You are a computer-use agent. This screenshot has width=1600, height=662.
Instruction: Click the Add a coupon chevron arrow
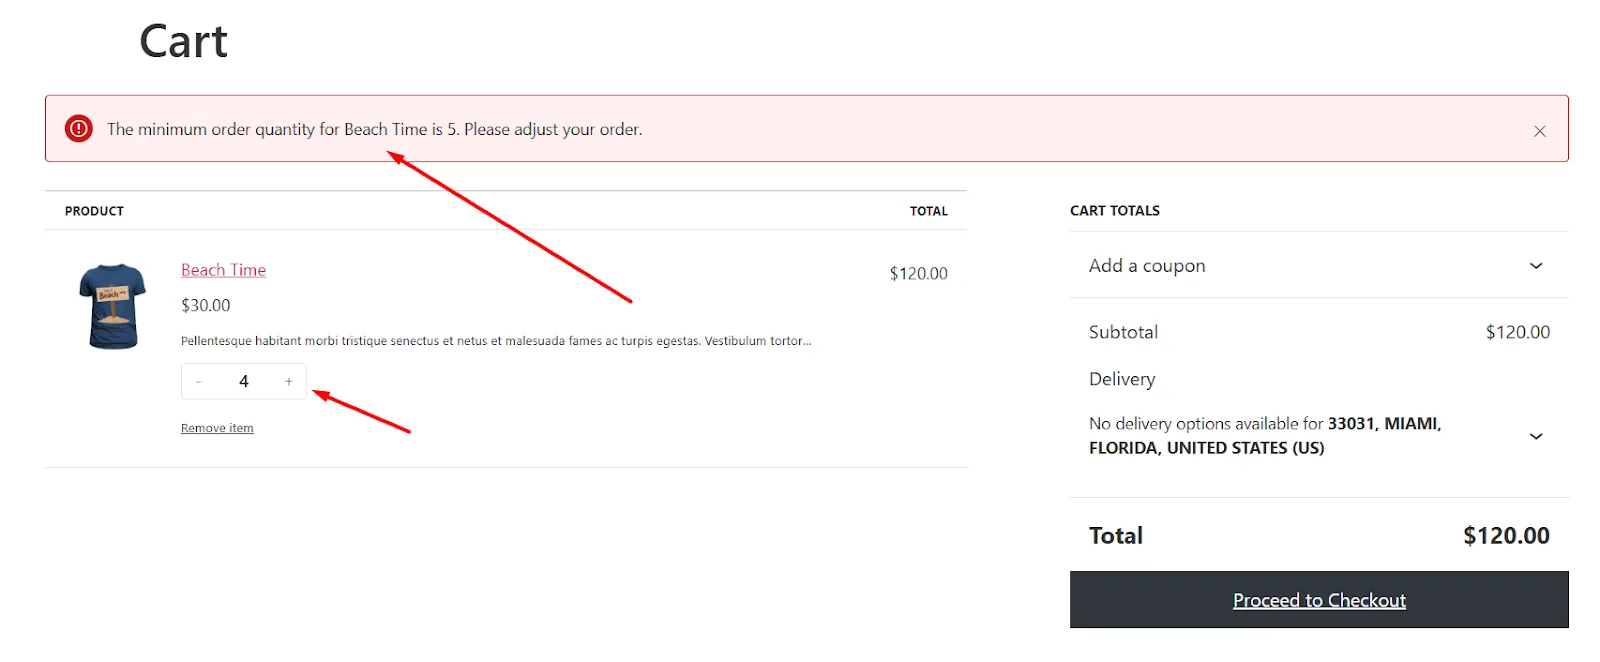(1536, 265)
